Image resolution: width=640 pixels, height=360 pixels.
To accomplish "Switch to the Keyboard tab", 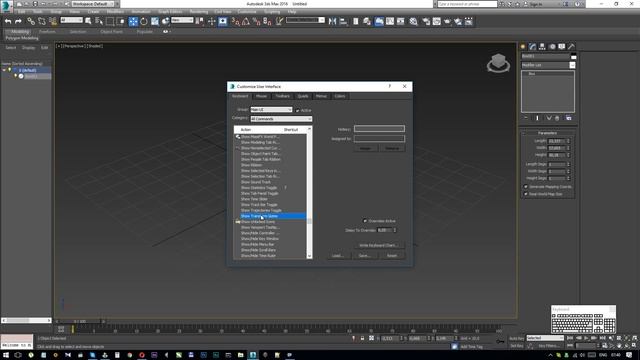I will pos(240,96).
